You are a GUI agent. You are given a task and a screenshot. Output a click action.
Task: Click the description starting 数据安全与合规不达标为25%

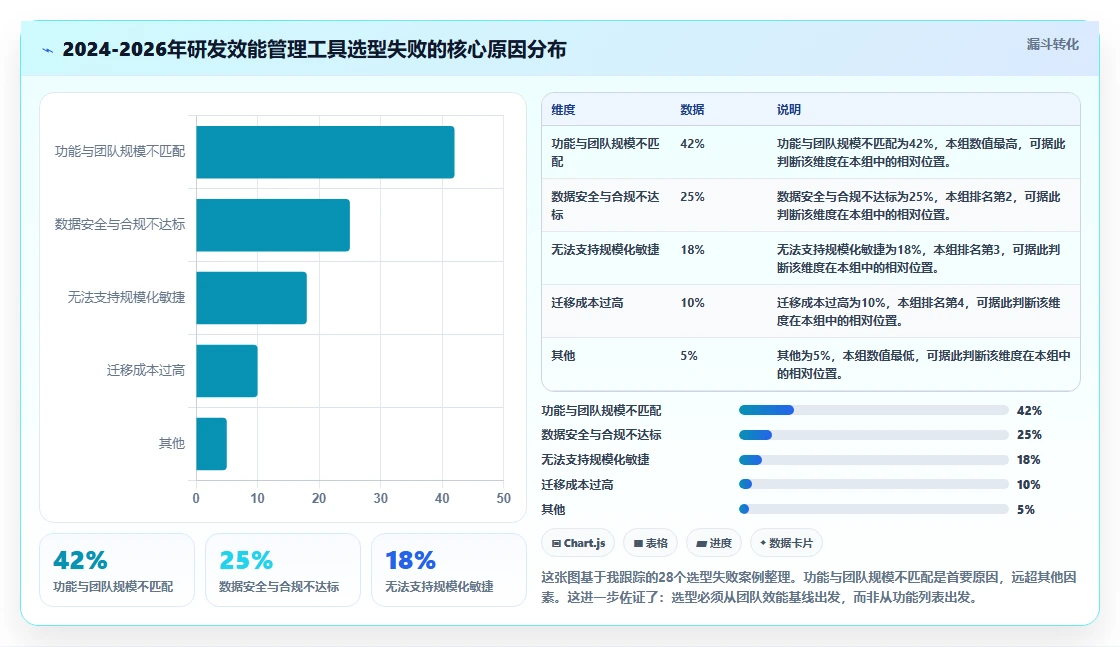(919, 206)
